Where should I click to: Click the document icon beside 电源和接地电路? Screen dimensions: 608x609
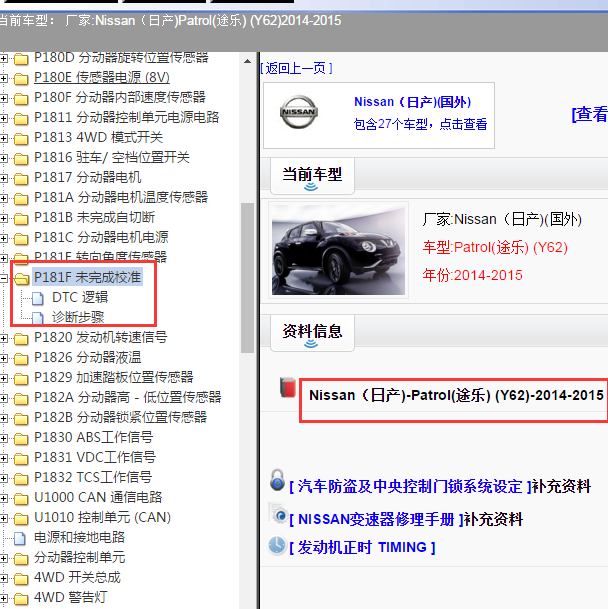tap(20, 538)
